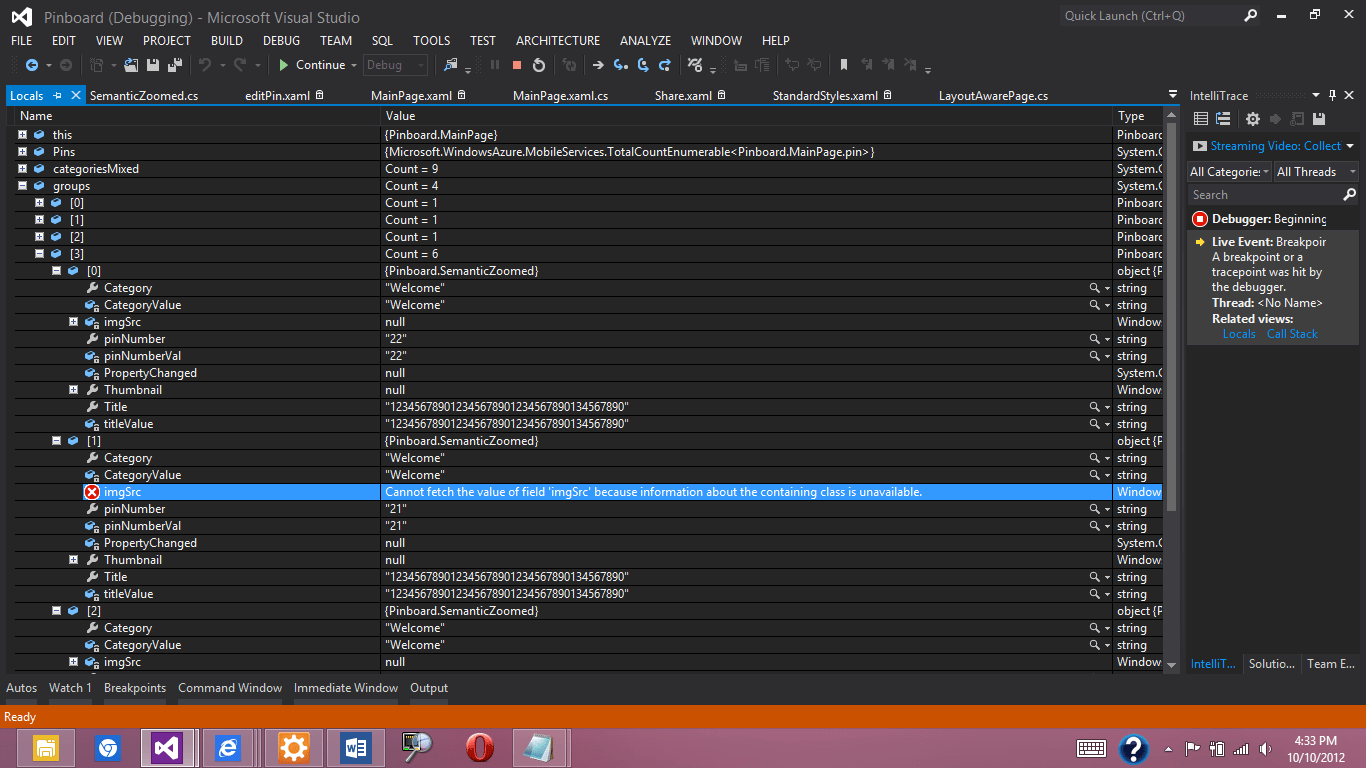Click the Open File toolbar icon
This screenshot has height=768, width=1366.
click(x=133, y=65)
